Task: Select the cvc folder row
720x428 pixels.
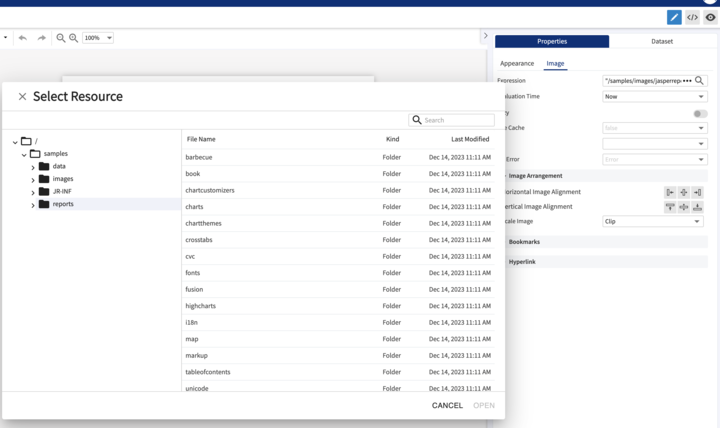Action: 339,256
